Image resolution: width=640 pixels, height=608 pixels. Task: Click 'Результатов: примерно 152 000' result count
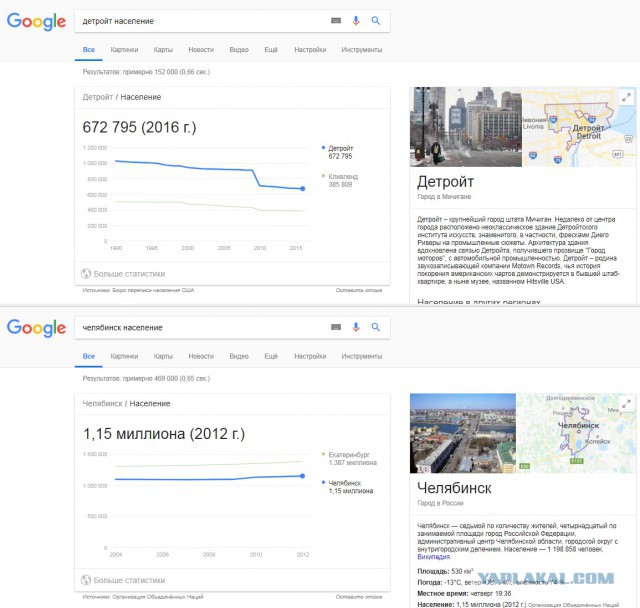click(146, 72)
